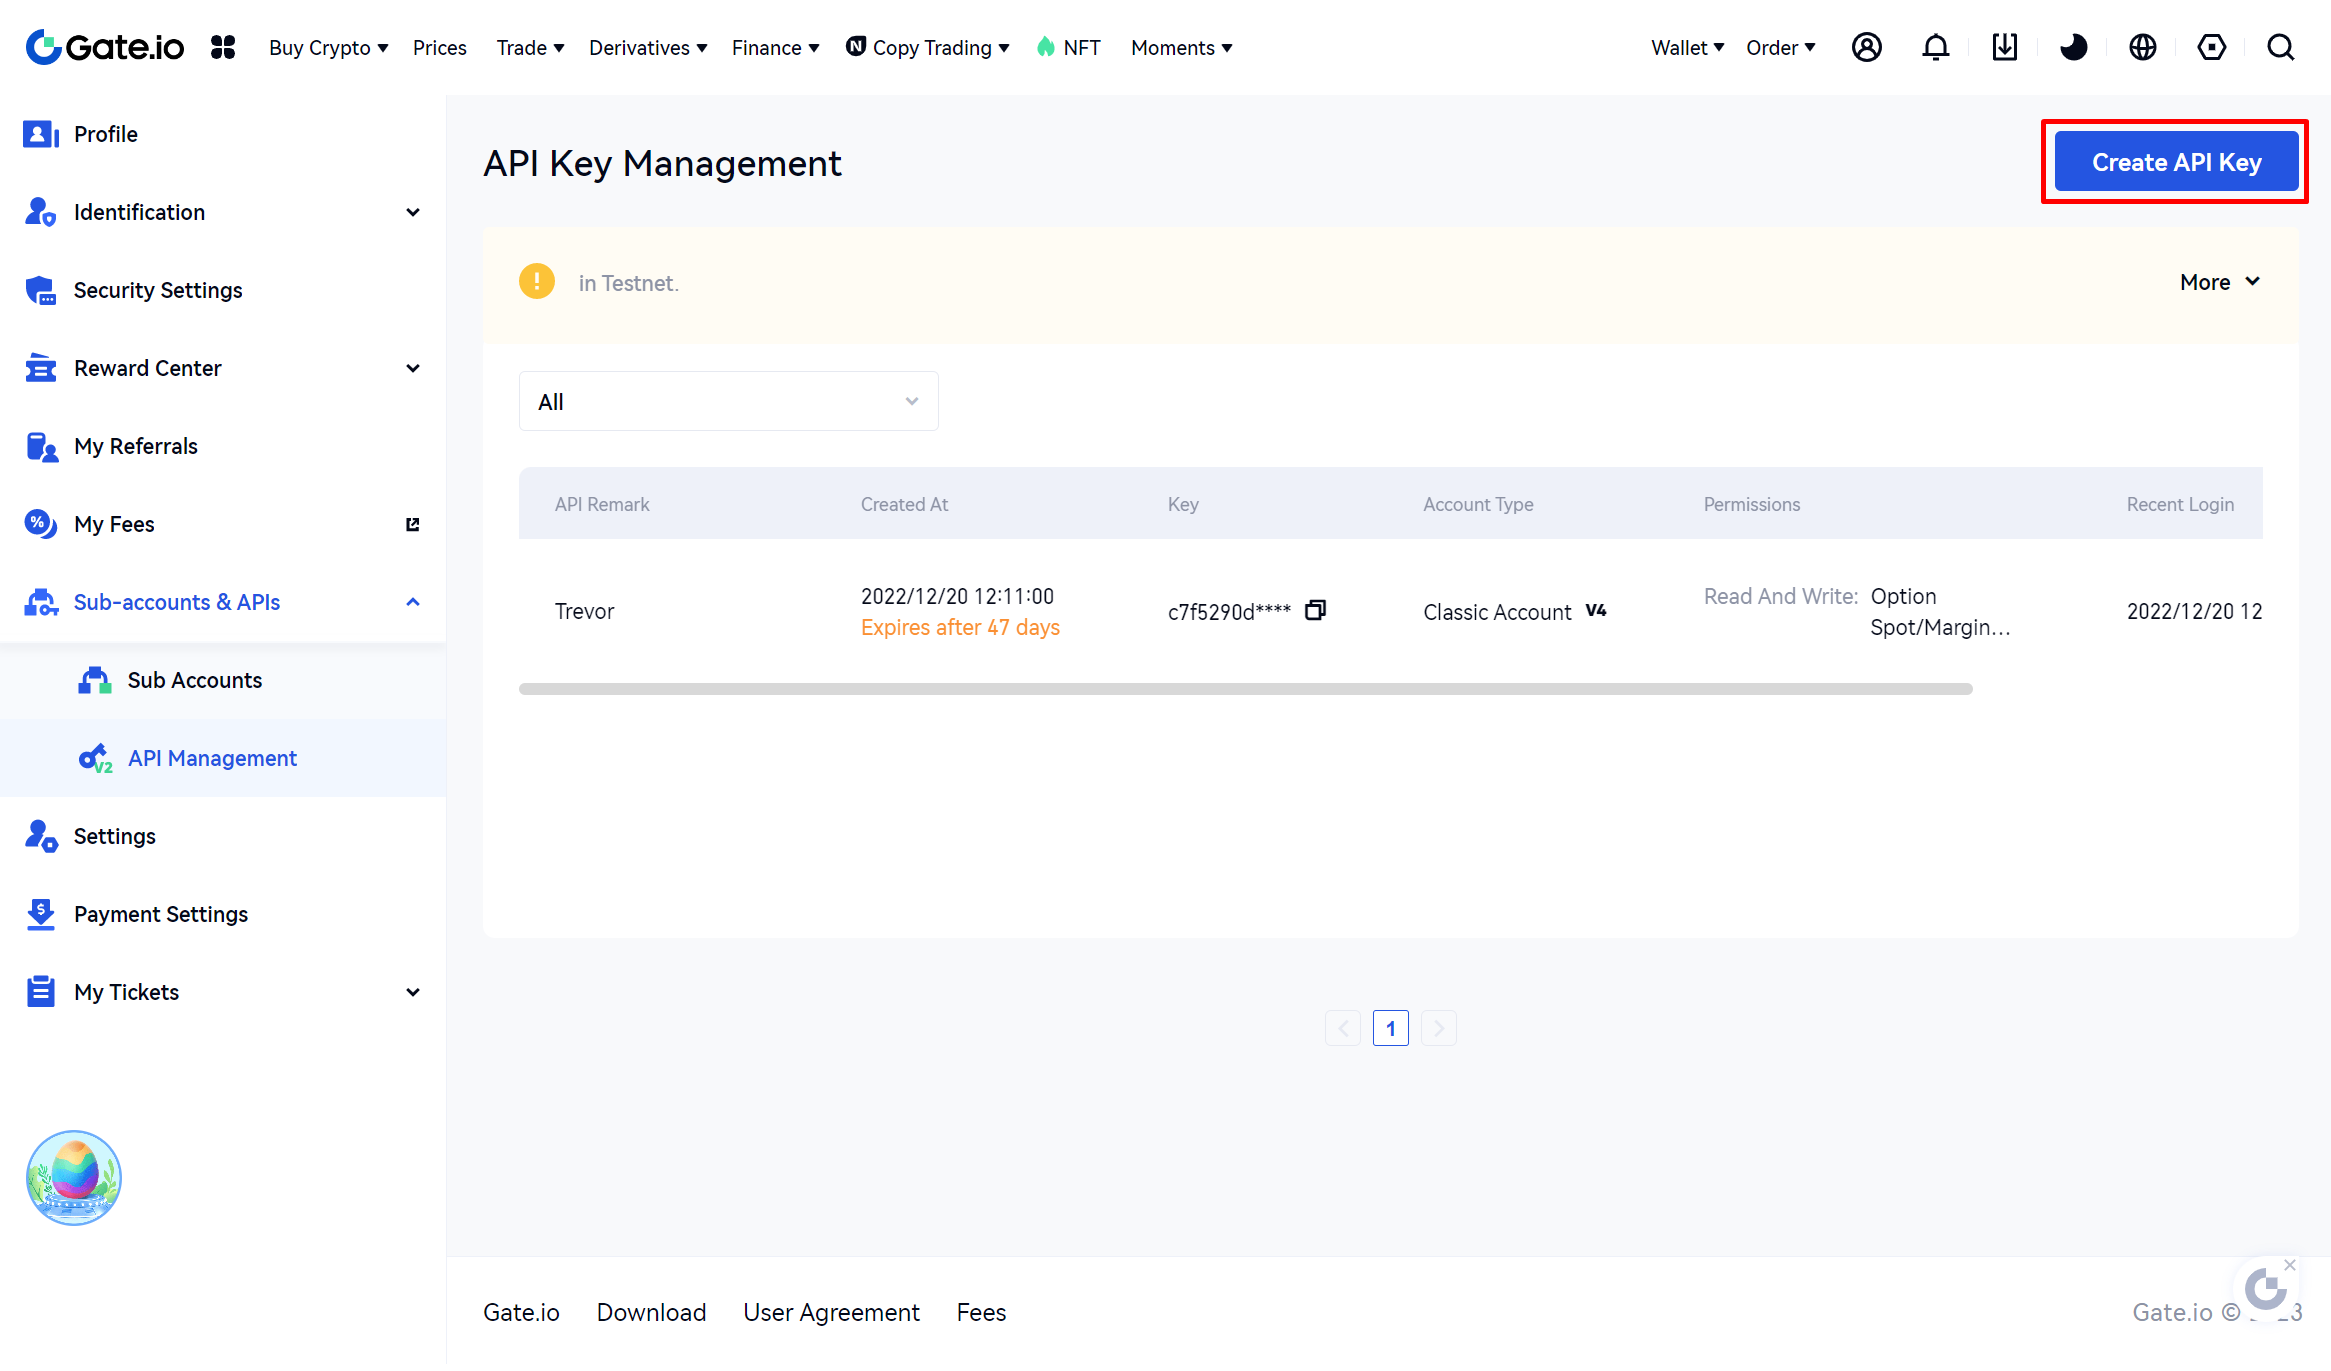Open Payment Settings in sidebar
The width and height of the screenshot is (2331, 1371).
pos(161,914)
